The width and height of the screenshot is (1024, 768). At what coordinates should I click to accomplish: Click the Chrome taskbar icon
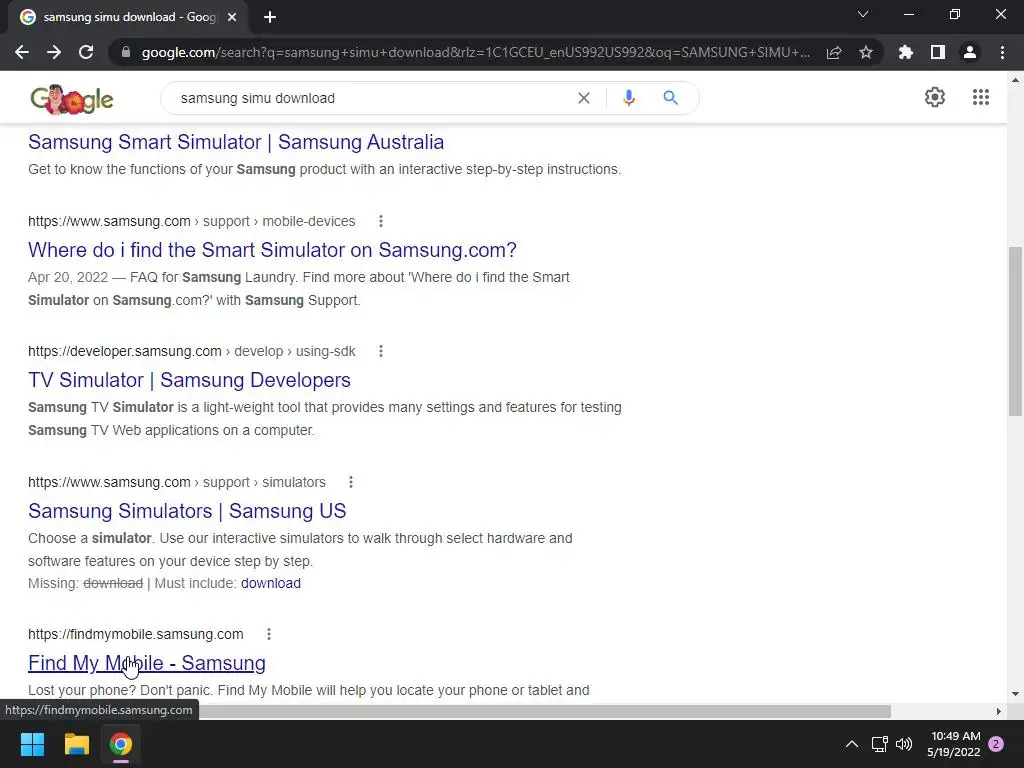pyautogui.click(x=121, y=744)
